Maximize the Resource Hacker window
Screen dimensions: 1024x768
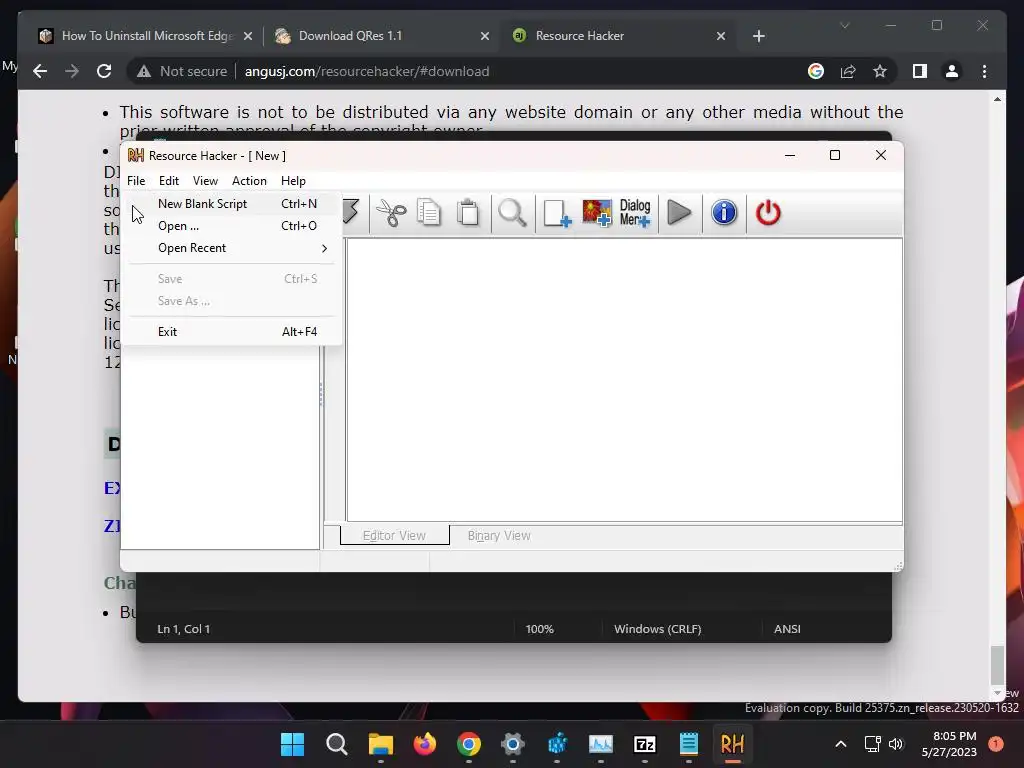pyautogui.click(x=835, y=155)
